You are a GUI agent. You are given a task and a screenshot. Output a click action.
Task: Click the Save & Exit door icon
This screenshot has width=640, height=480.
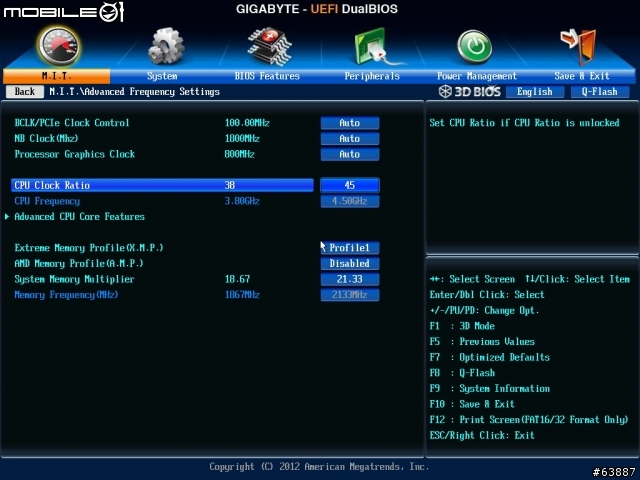pyautogui.click(x=579, y=46)
